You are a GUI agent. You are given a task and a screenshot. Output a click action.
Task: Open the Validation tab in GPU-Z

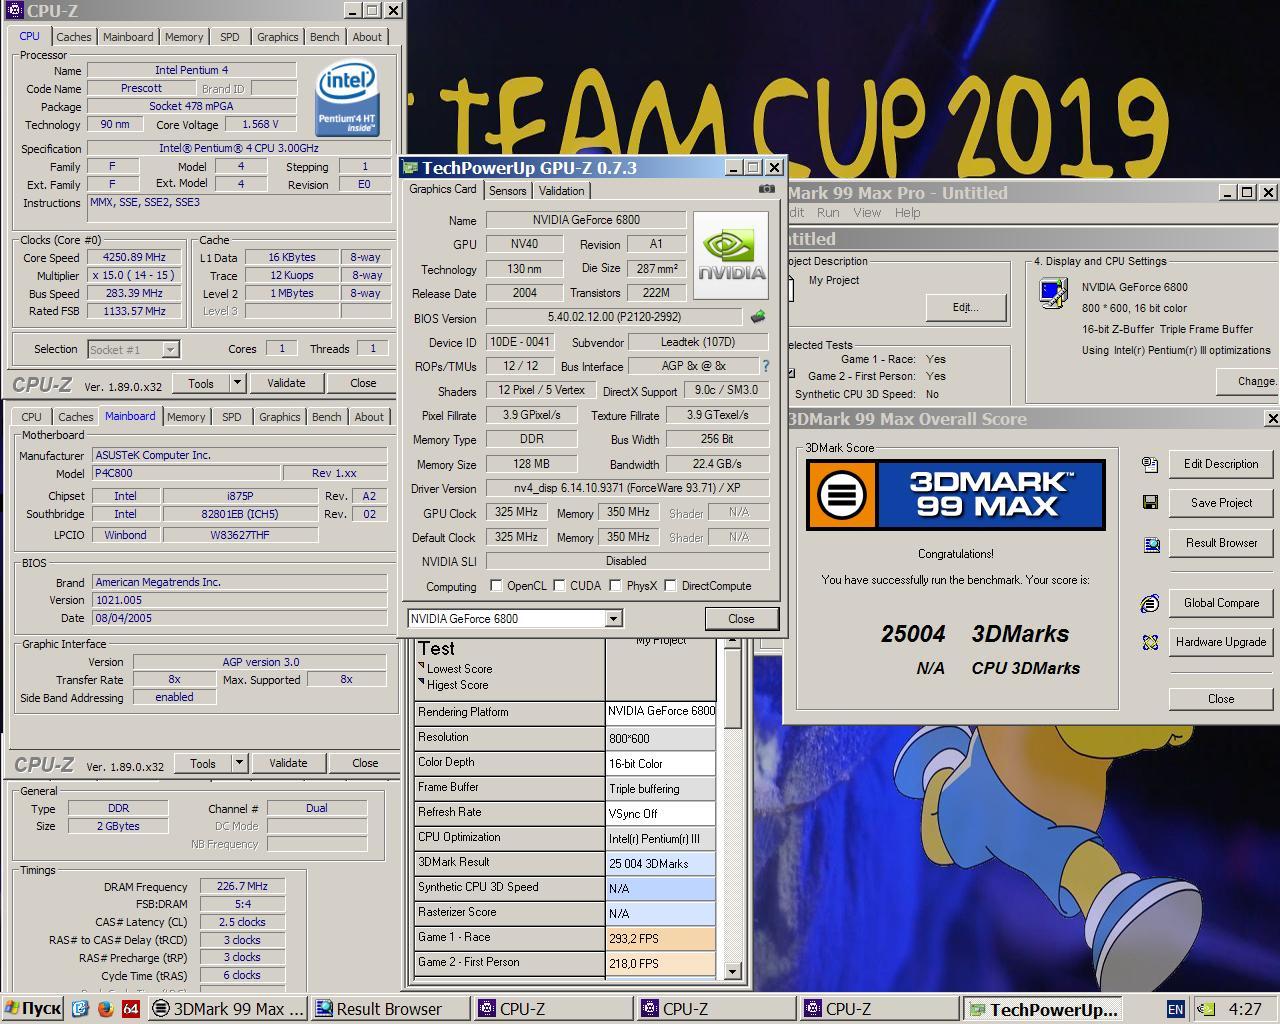point(561,191)
